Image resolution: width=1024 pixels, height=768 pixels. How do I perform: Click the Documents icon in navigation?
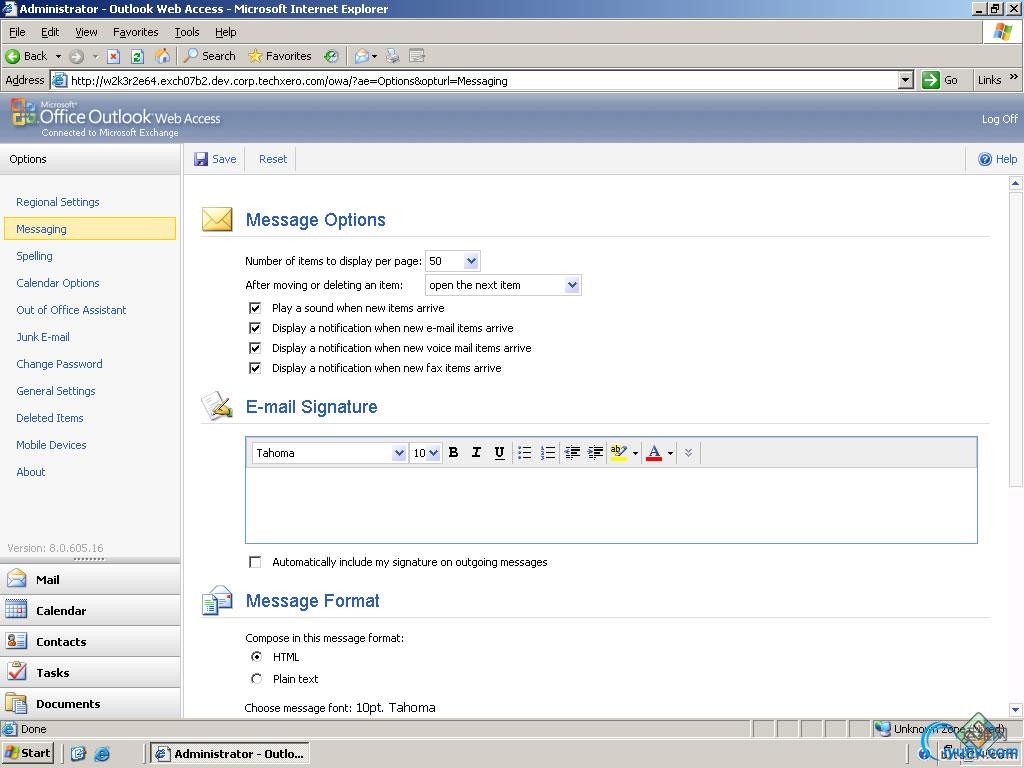(16, 703)
